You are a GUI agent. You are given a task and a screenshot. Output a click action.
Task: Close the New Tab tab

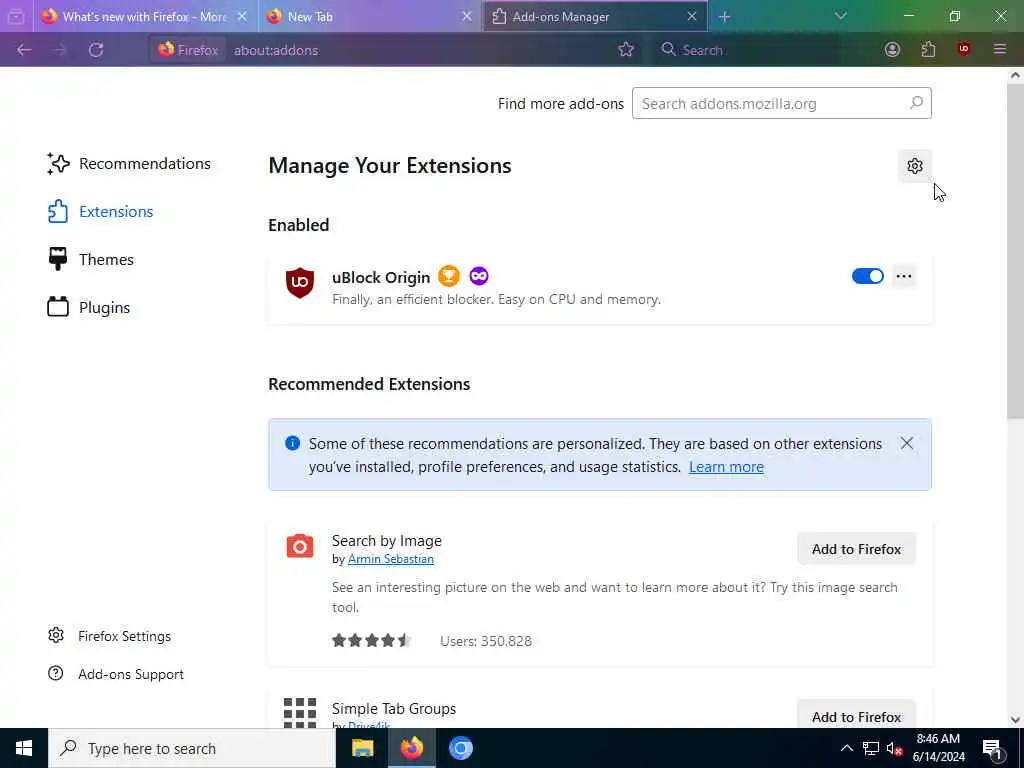466,17
